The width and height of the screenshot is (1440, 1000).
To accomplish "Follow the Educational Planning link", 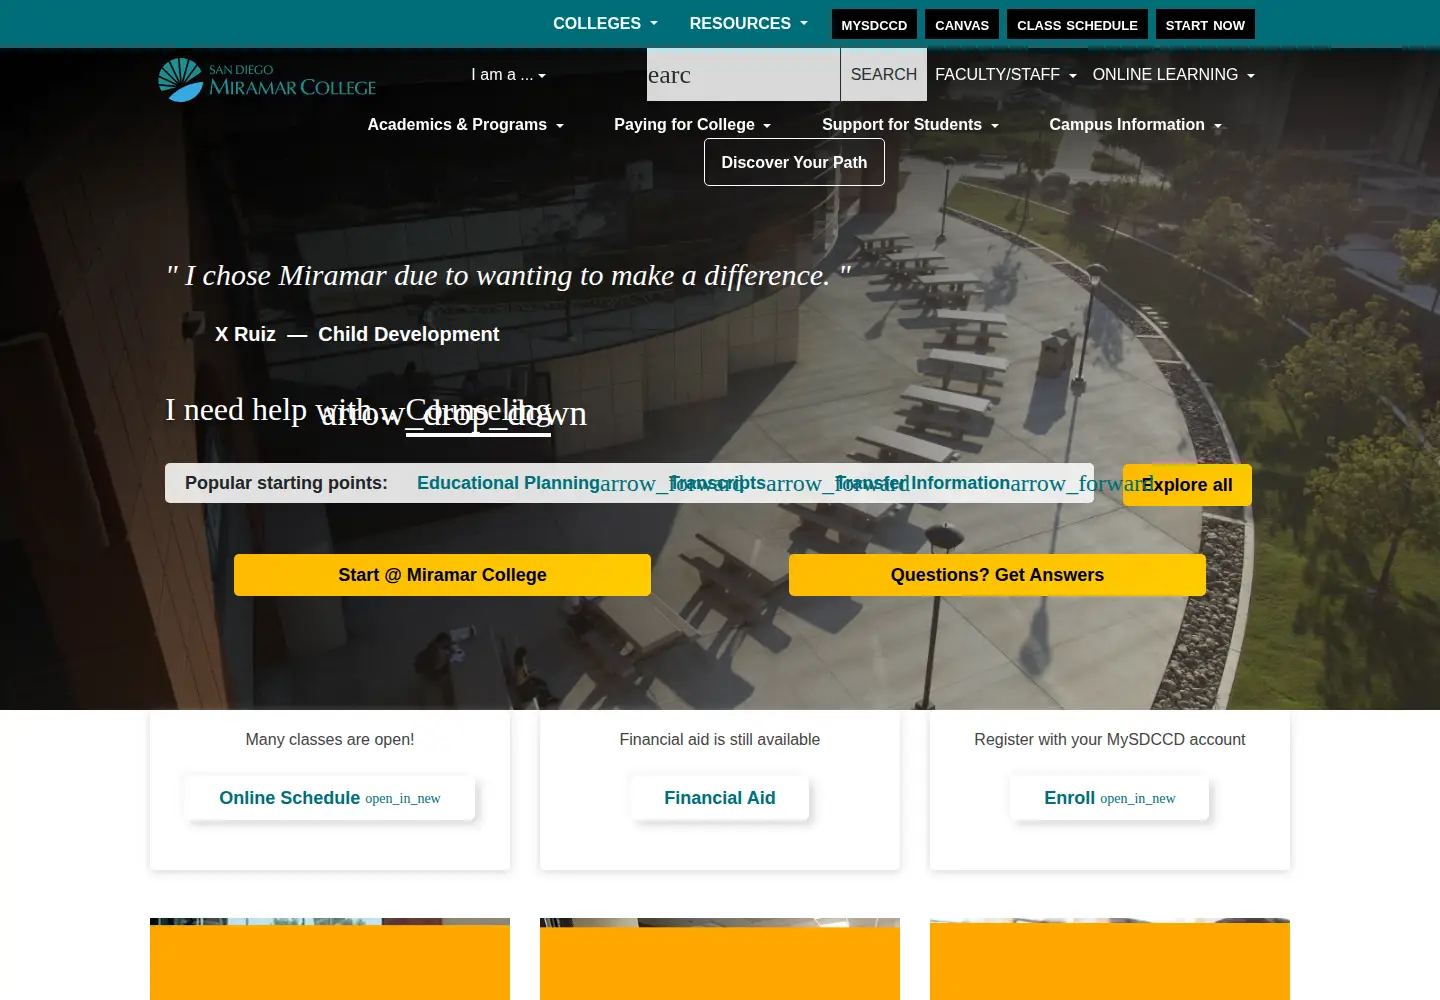I will pyautogui.click(x=508, y=483).
